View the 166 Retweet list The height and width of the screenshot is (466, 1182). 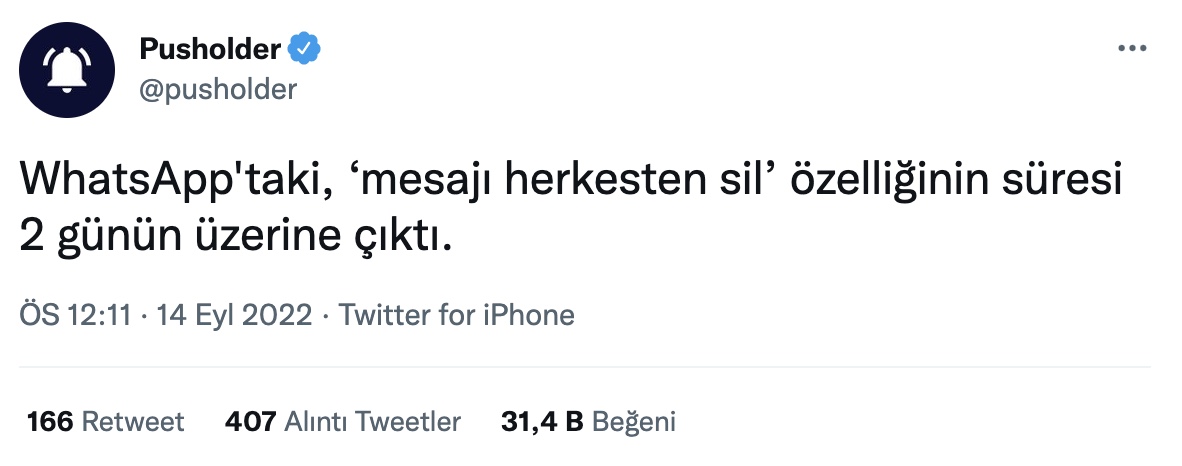tap(106, 422)
